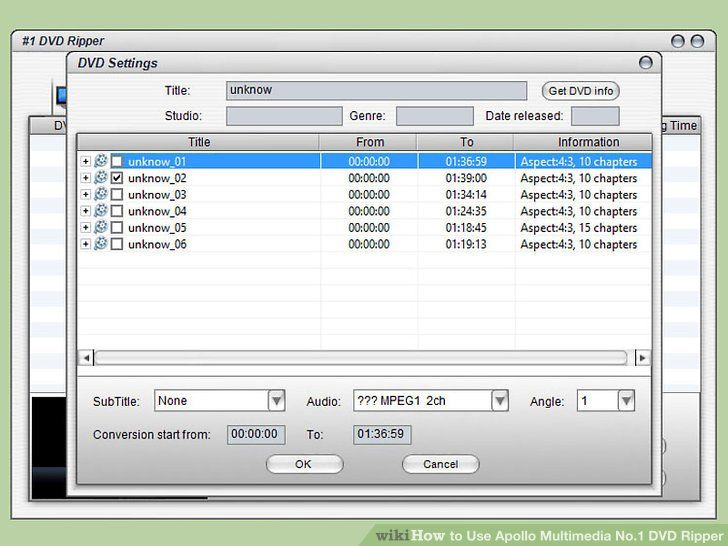The image size is (728, 546).
Task: Open the SubTitle dropdown
Action: pyautogui.click(x=277, y=401)
